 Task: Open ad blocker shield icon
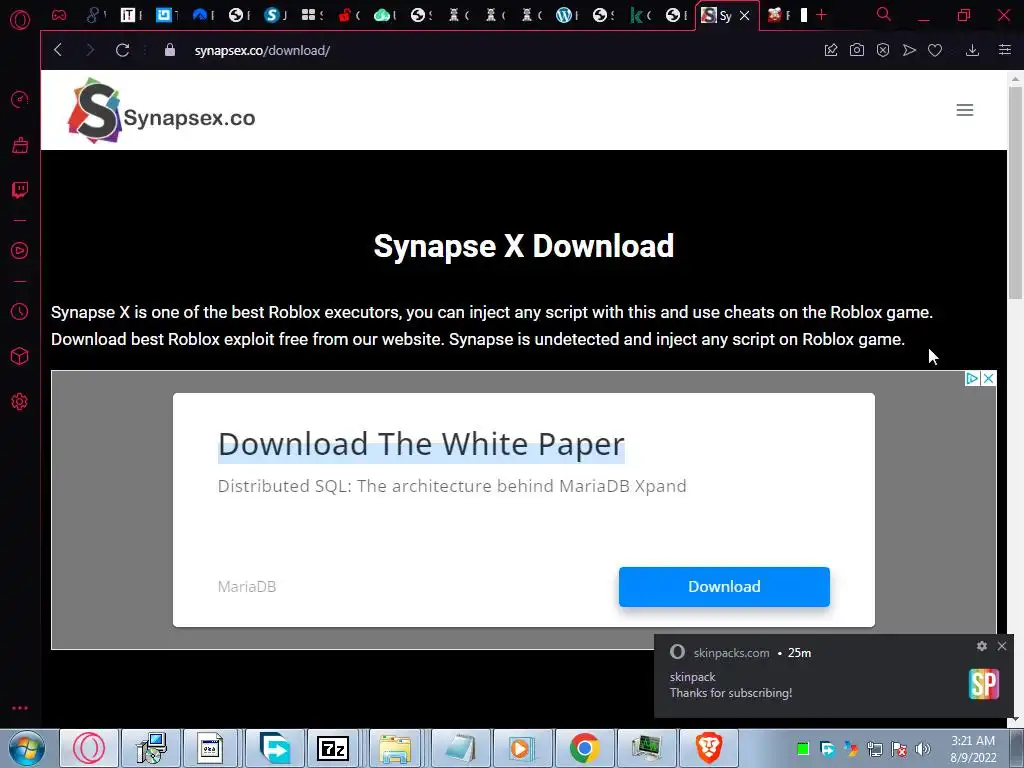click(883, 50)
